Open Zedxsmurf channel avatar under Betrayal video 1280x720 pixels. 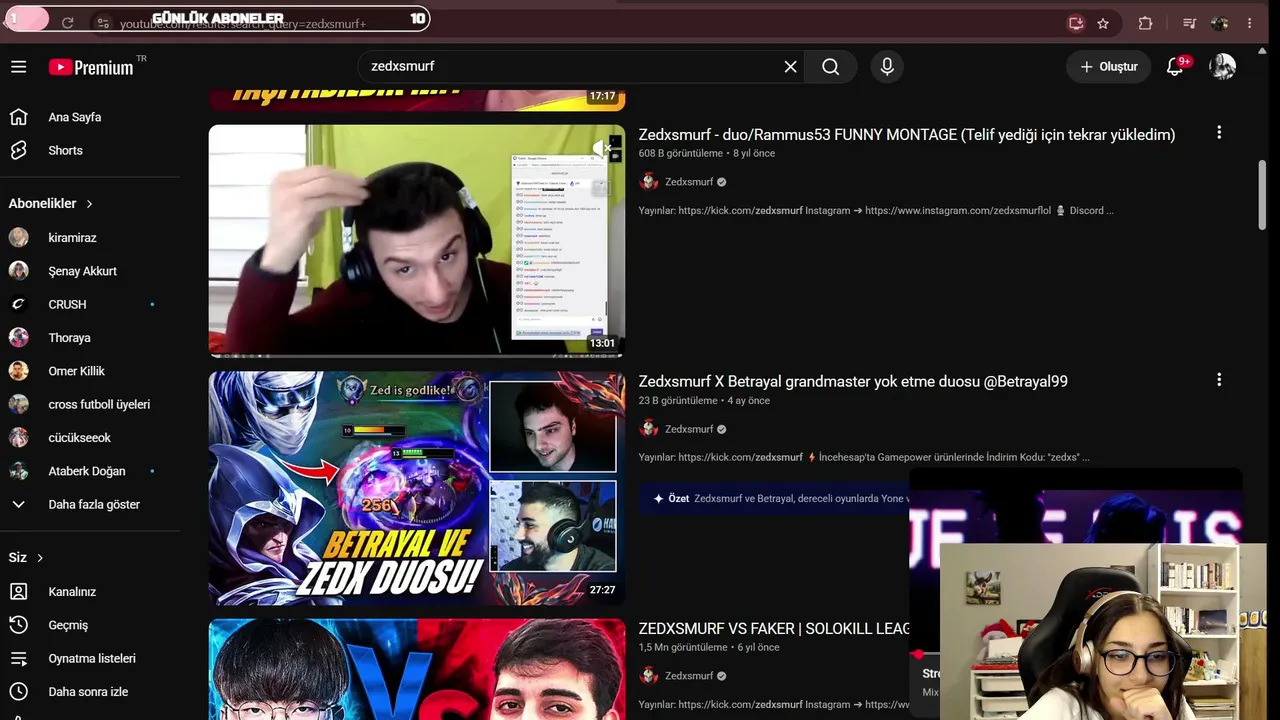[x=649, y=429]
